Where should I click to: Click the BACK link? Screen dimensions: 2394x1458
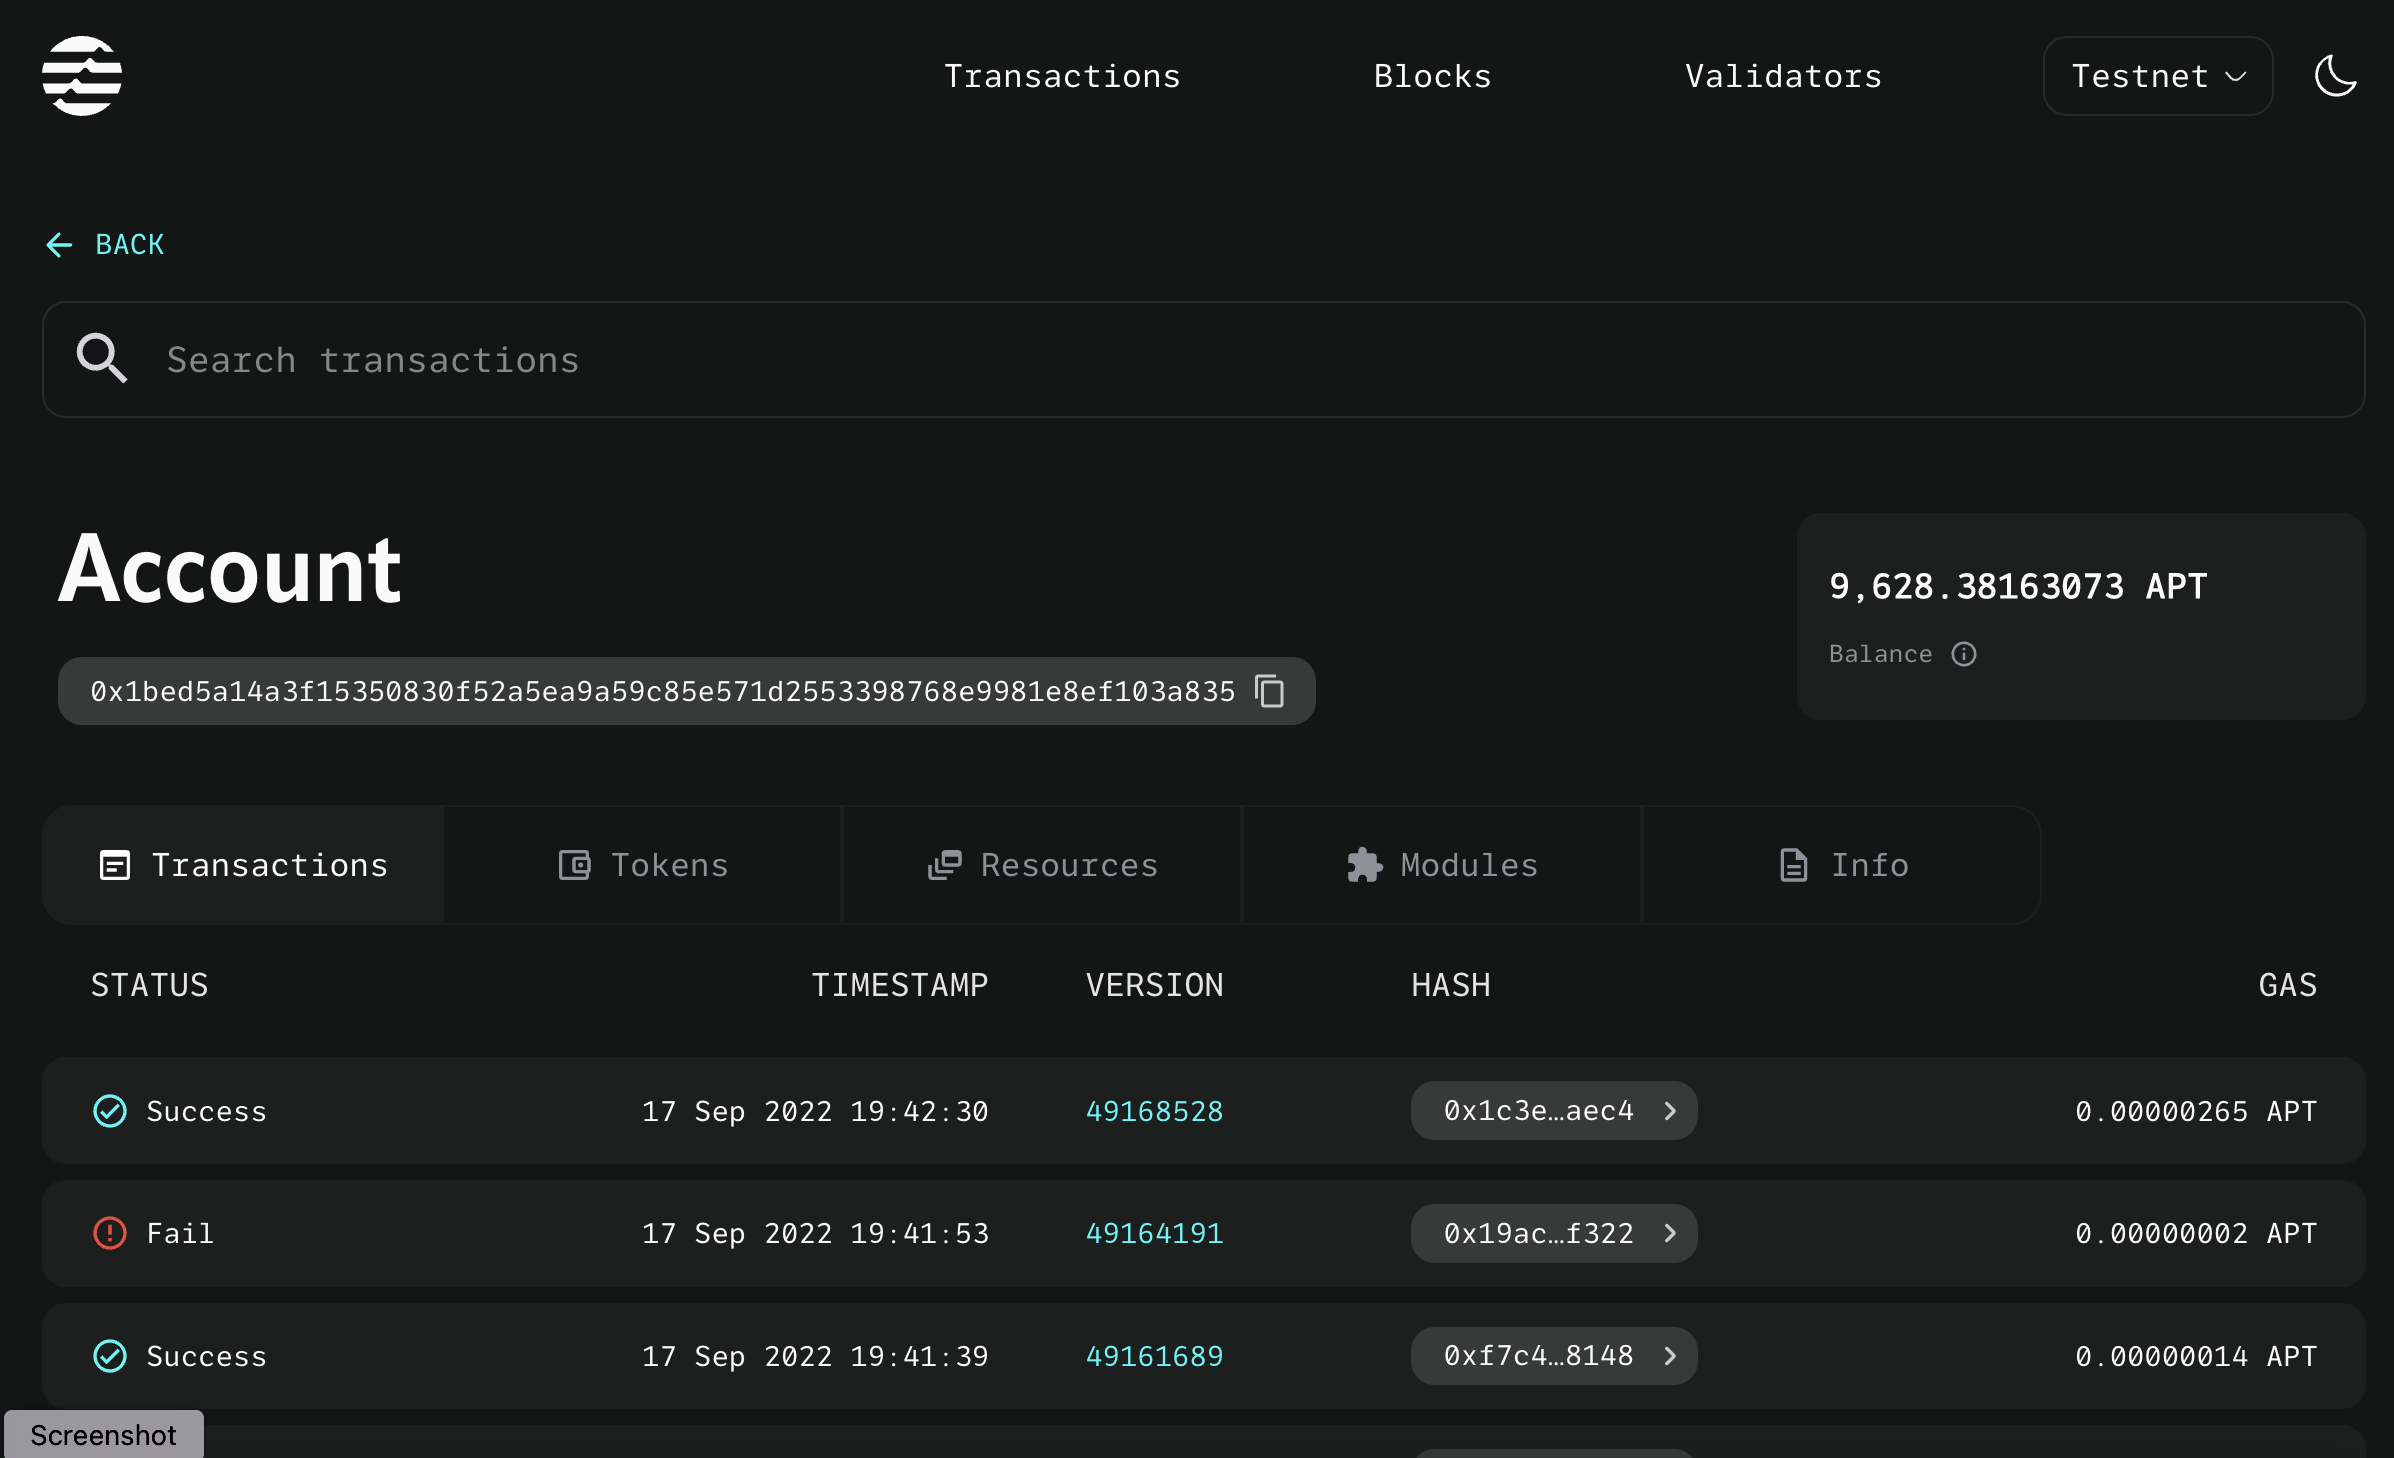pyautogui.click(x=104, y=244)
